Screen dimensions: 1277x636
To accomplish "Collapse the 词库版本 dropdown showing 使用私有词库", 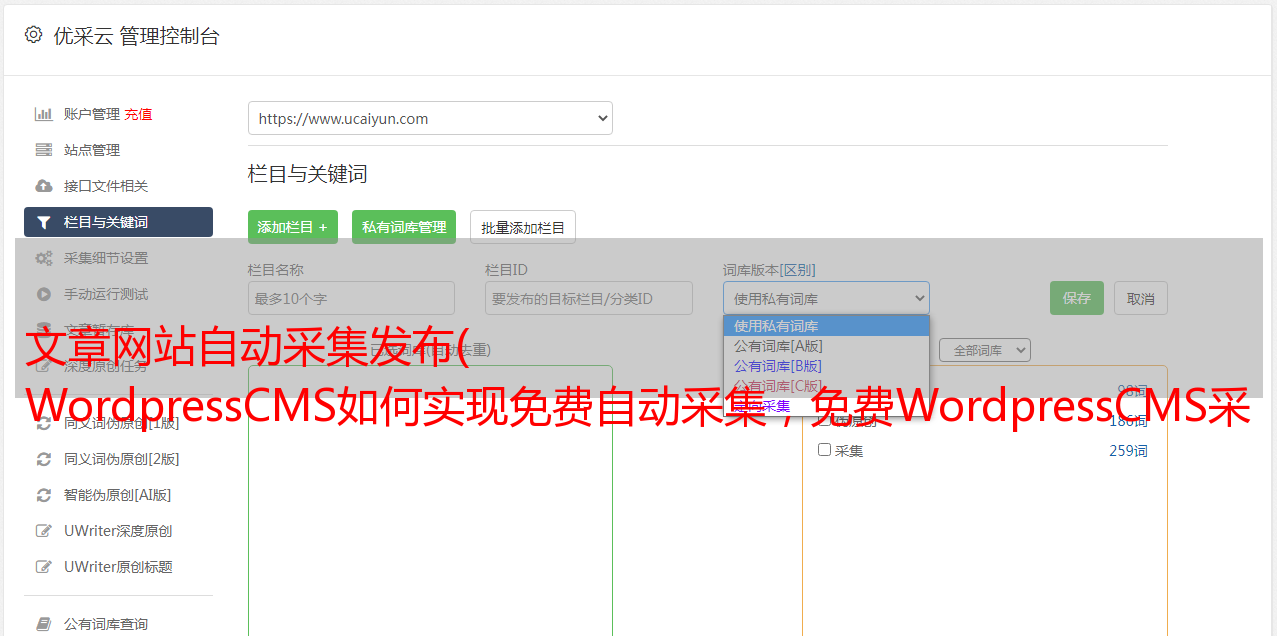I will click(826, 298).
